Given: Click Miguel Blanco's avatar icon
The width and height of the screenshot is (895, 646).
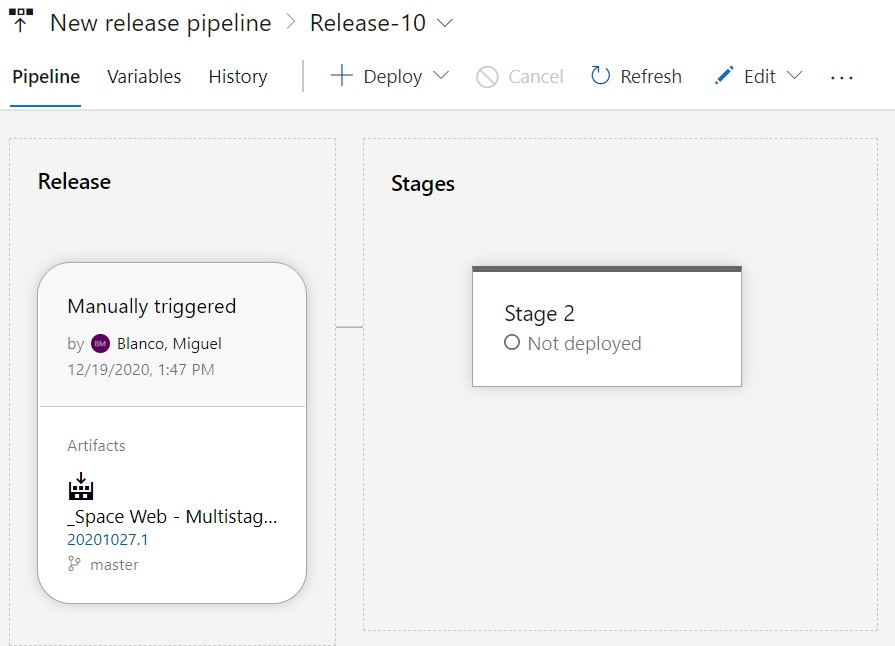Looking at the screenshot, I should click(x=100, y=343).
